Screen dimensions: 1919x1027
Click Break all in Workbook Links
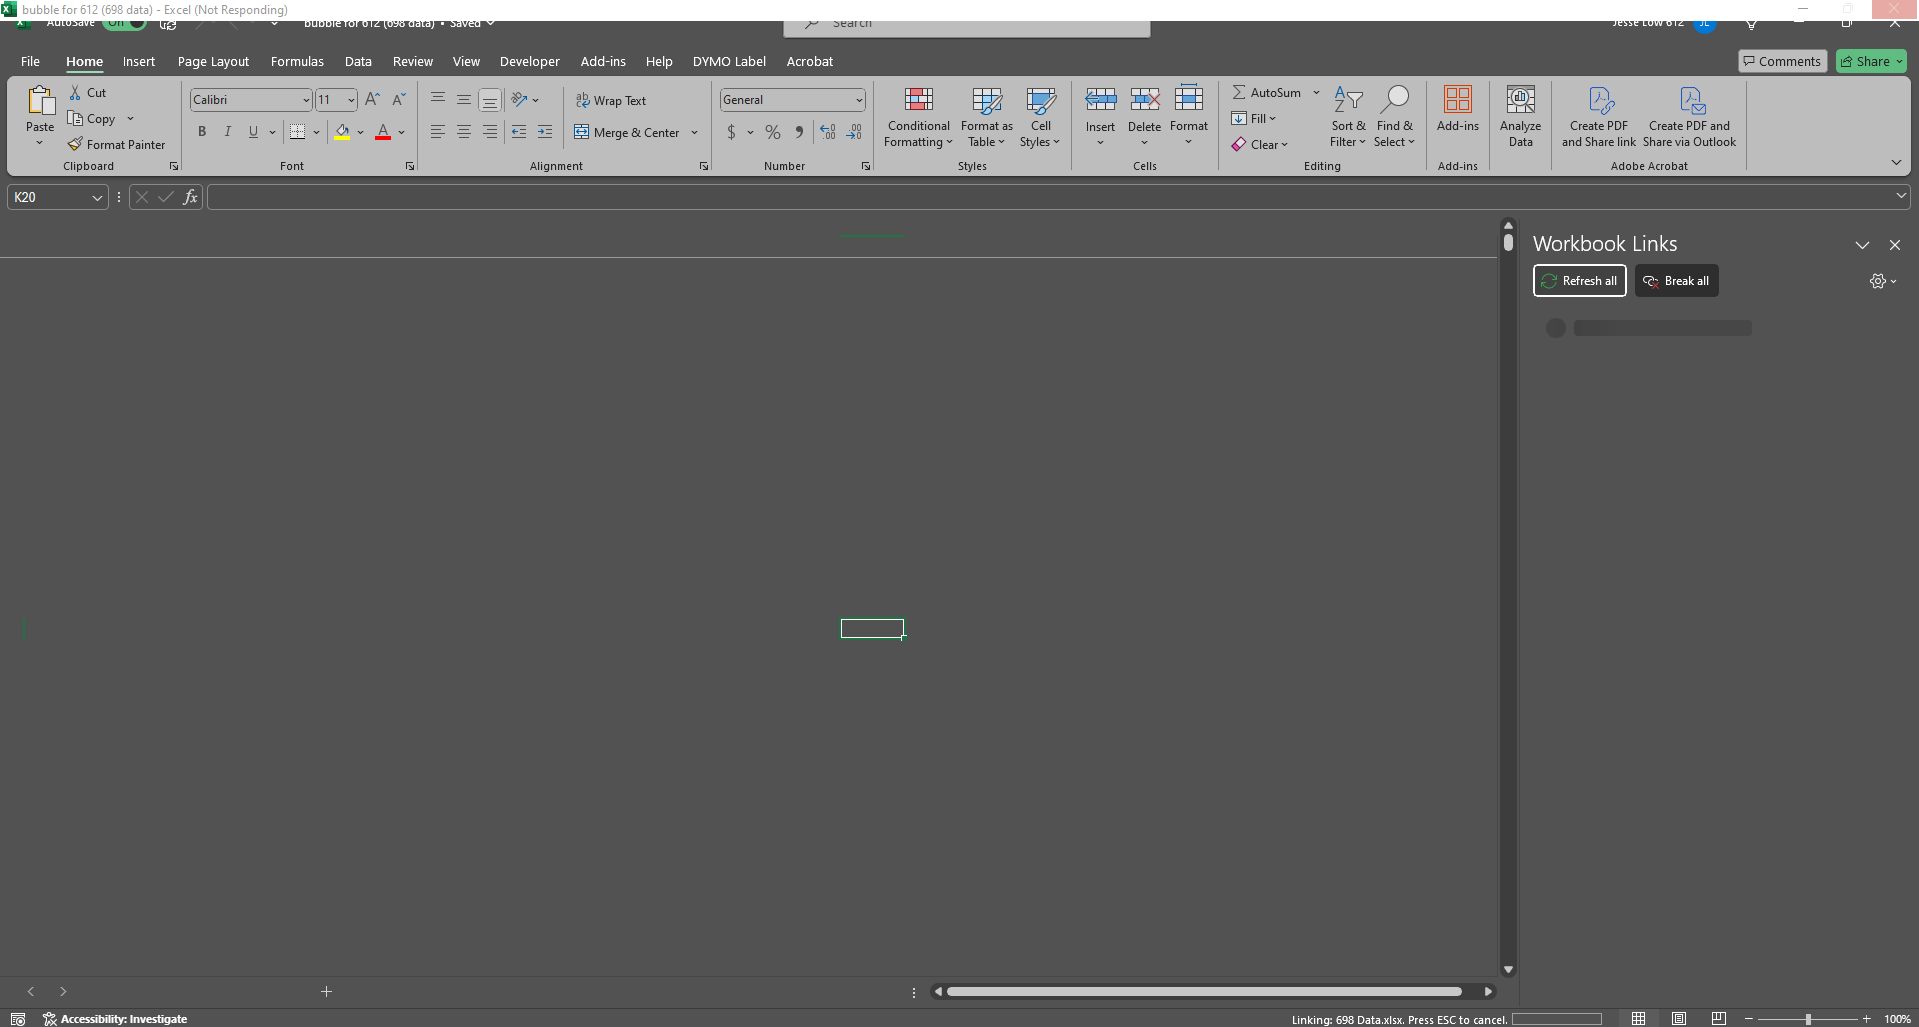[1676, 281]
